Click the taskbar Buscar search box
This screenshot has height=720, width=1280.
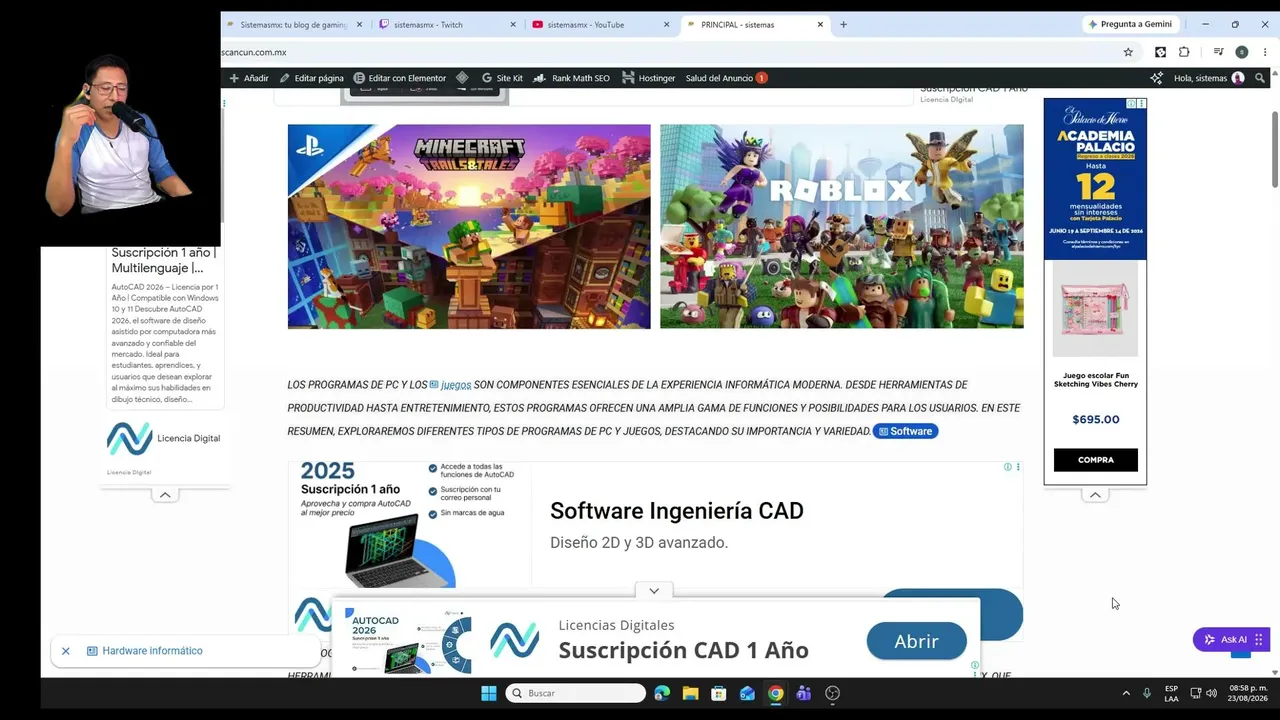[x=576, y=693]
